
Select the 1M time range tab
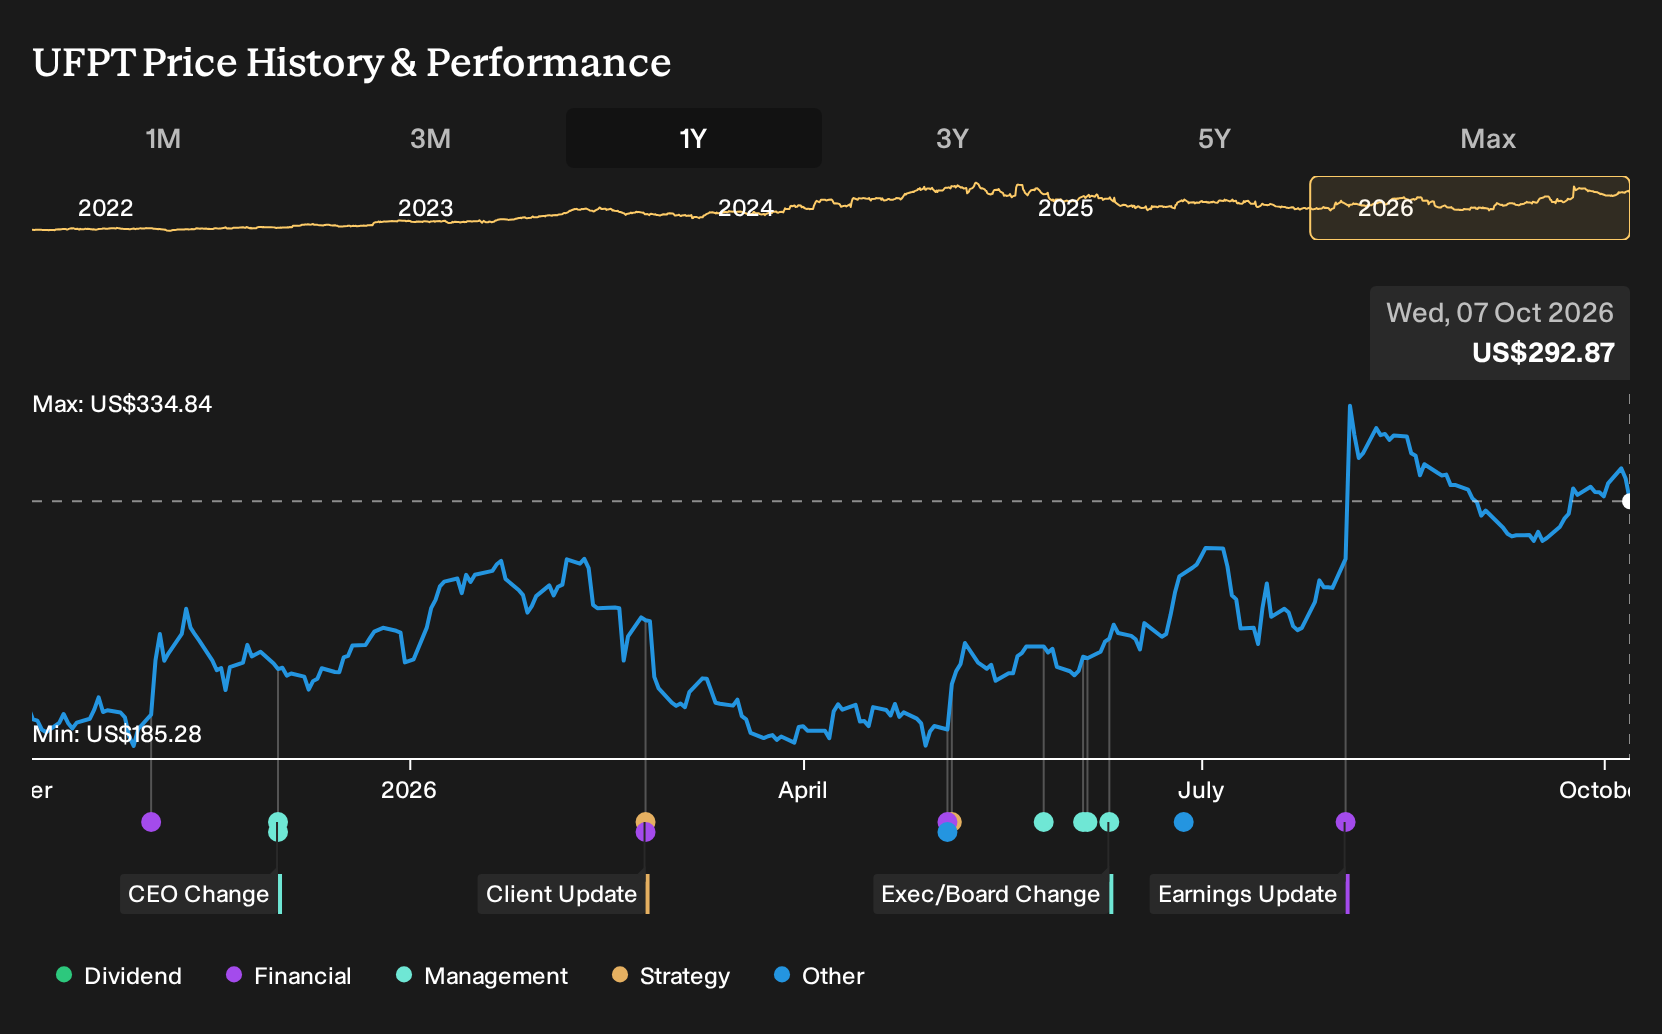[x=163, y=138]
